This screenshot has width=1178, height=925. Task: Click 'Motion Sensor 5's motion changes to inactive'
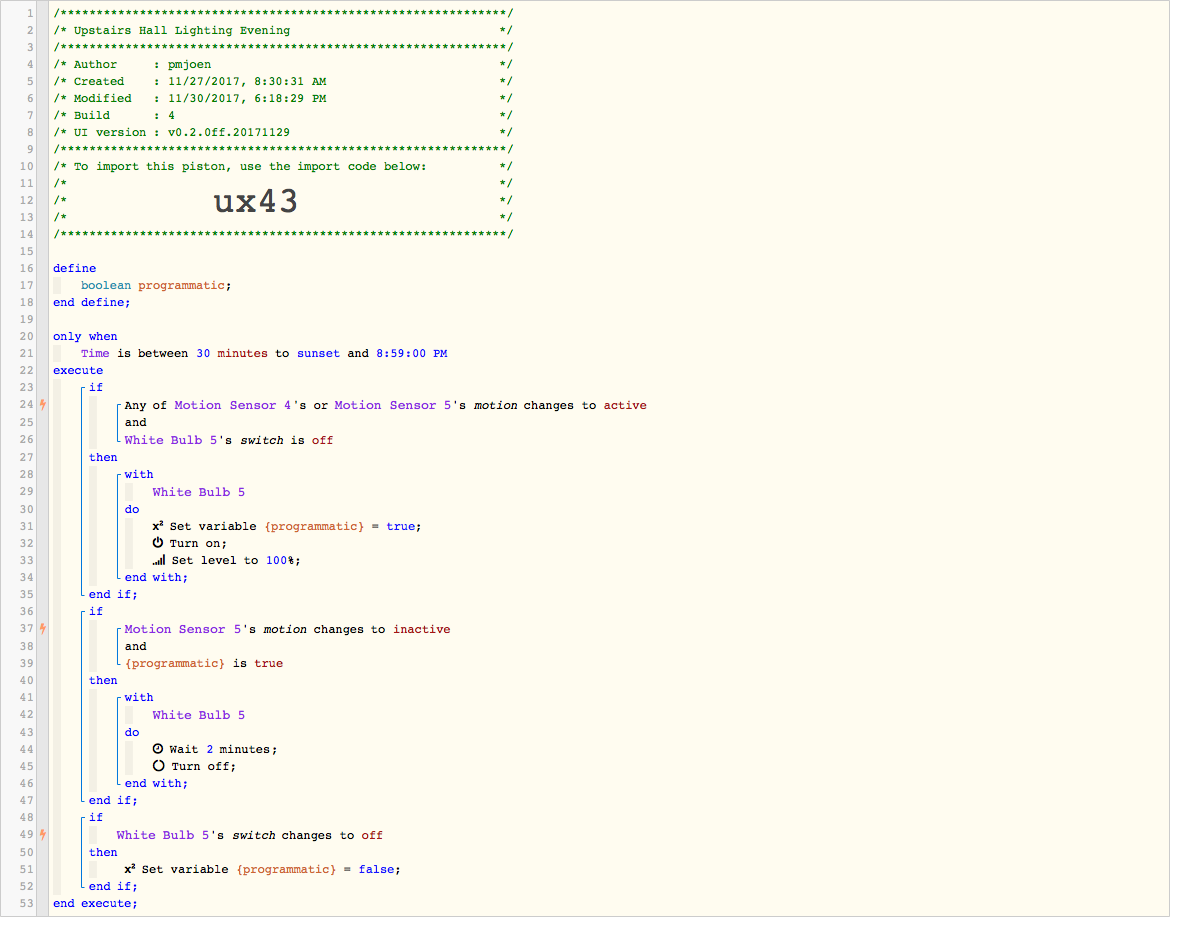click(288, 631)
